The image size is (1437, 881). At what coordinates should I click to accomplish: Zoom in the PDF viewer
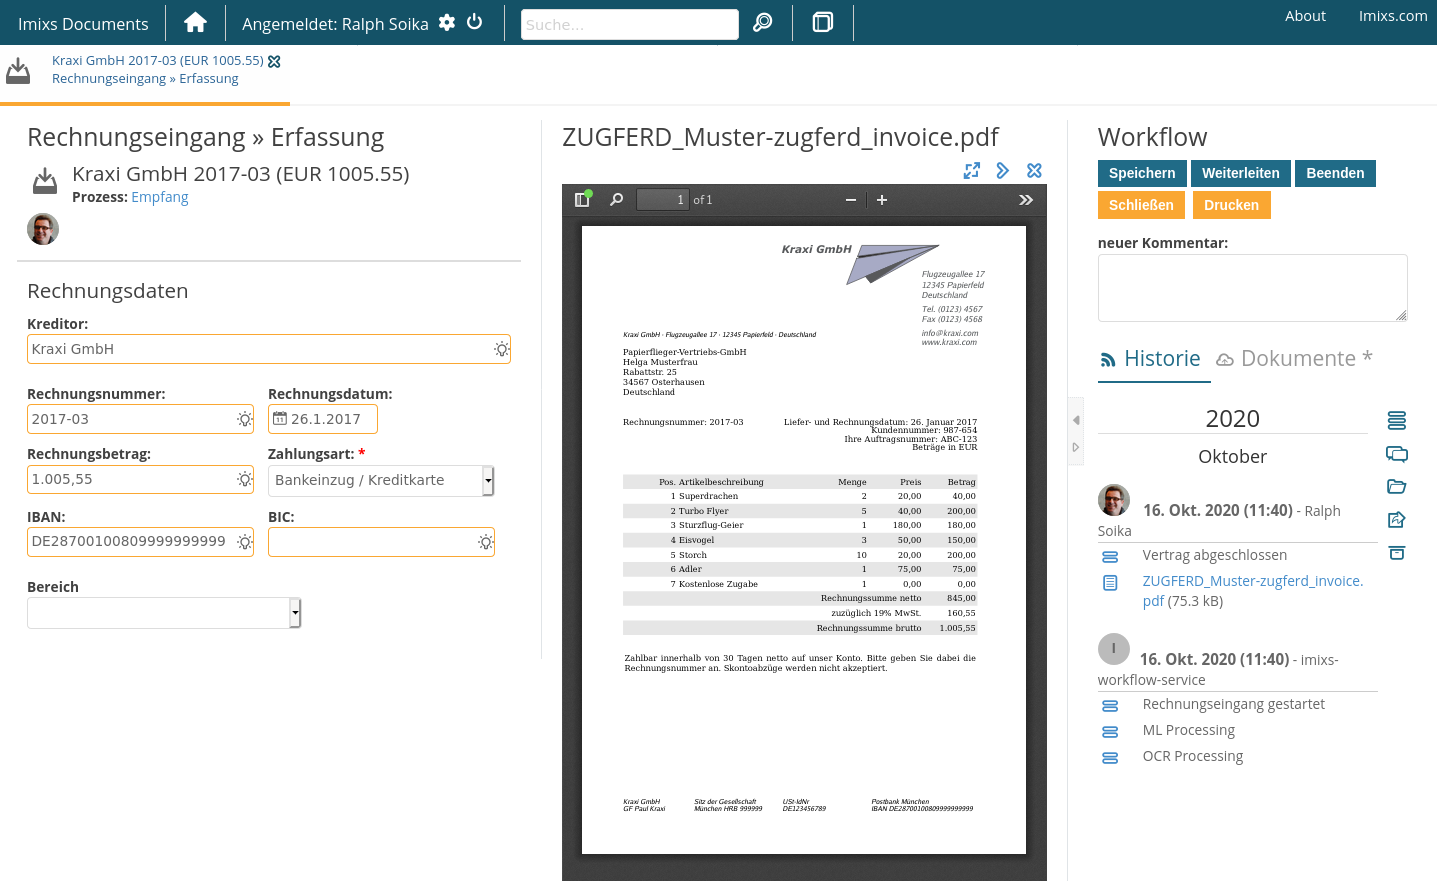[882, 200]
